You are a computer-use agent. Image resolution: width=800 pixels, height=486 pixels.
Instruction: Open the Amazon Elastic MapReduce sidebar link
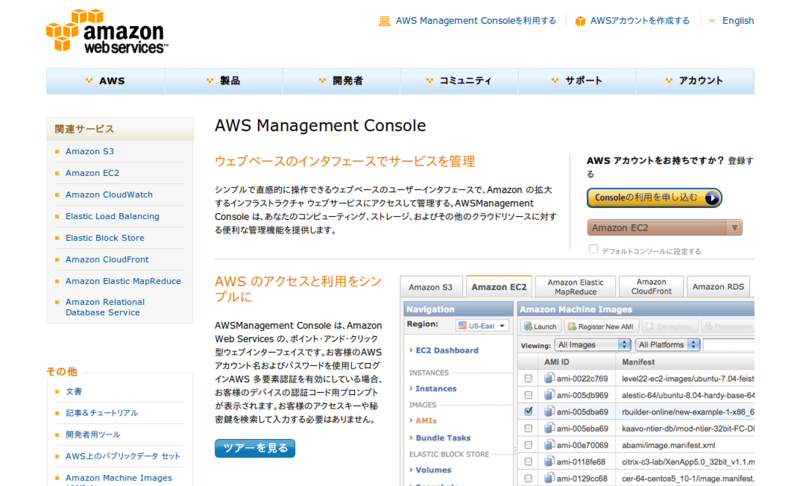point(123,281)
